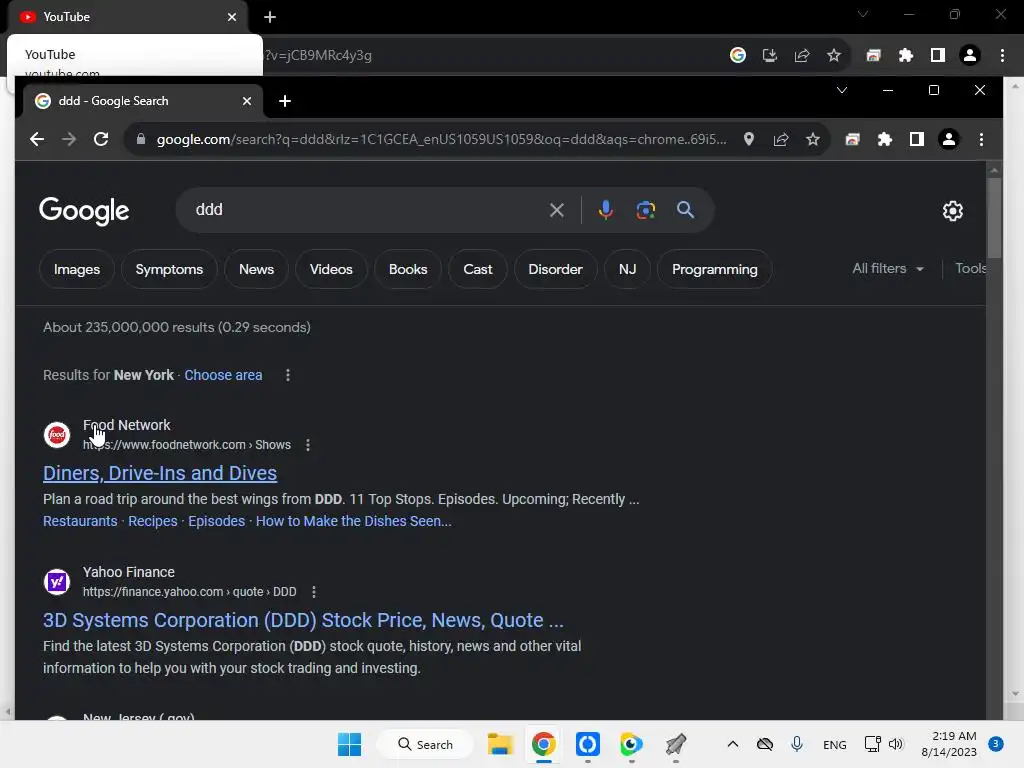Select the Programming filter chip
This screenshot has width=1024, height=768.
[714, 269]
